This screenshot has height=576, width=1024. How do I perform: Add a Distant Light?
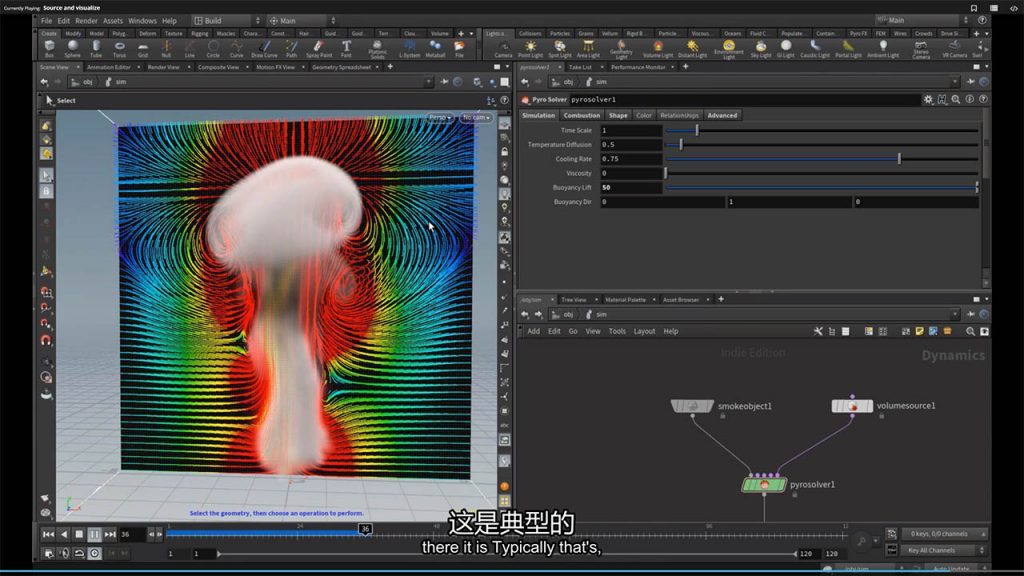click(692, 49)
